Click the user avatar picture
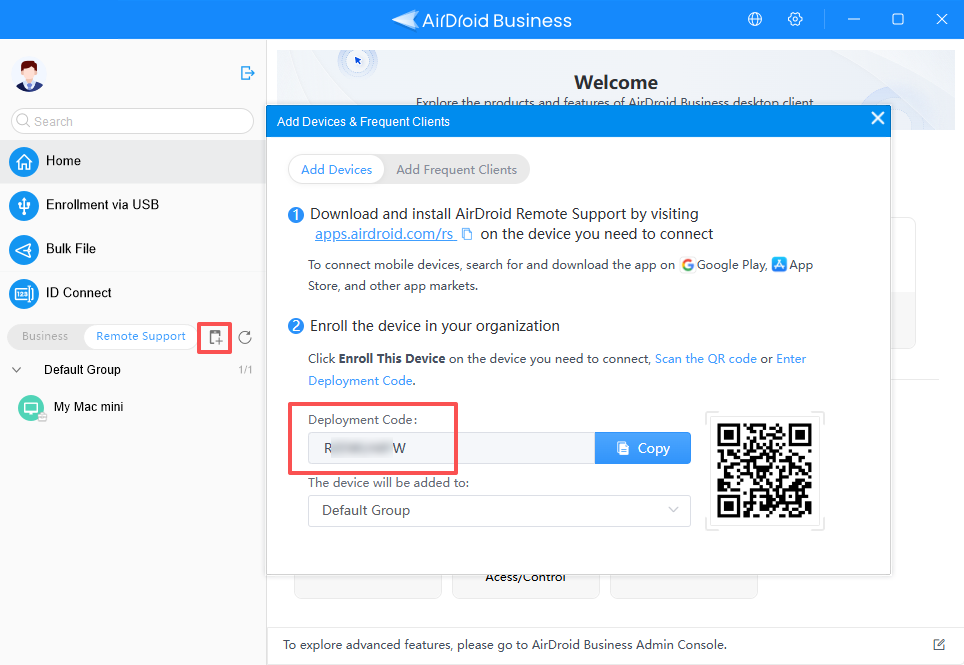This screenshot has height=665, width=964. pyautogui.click(x=28, y=76)
